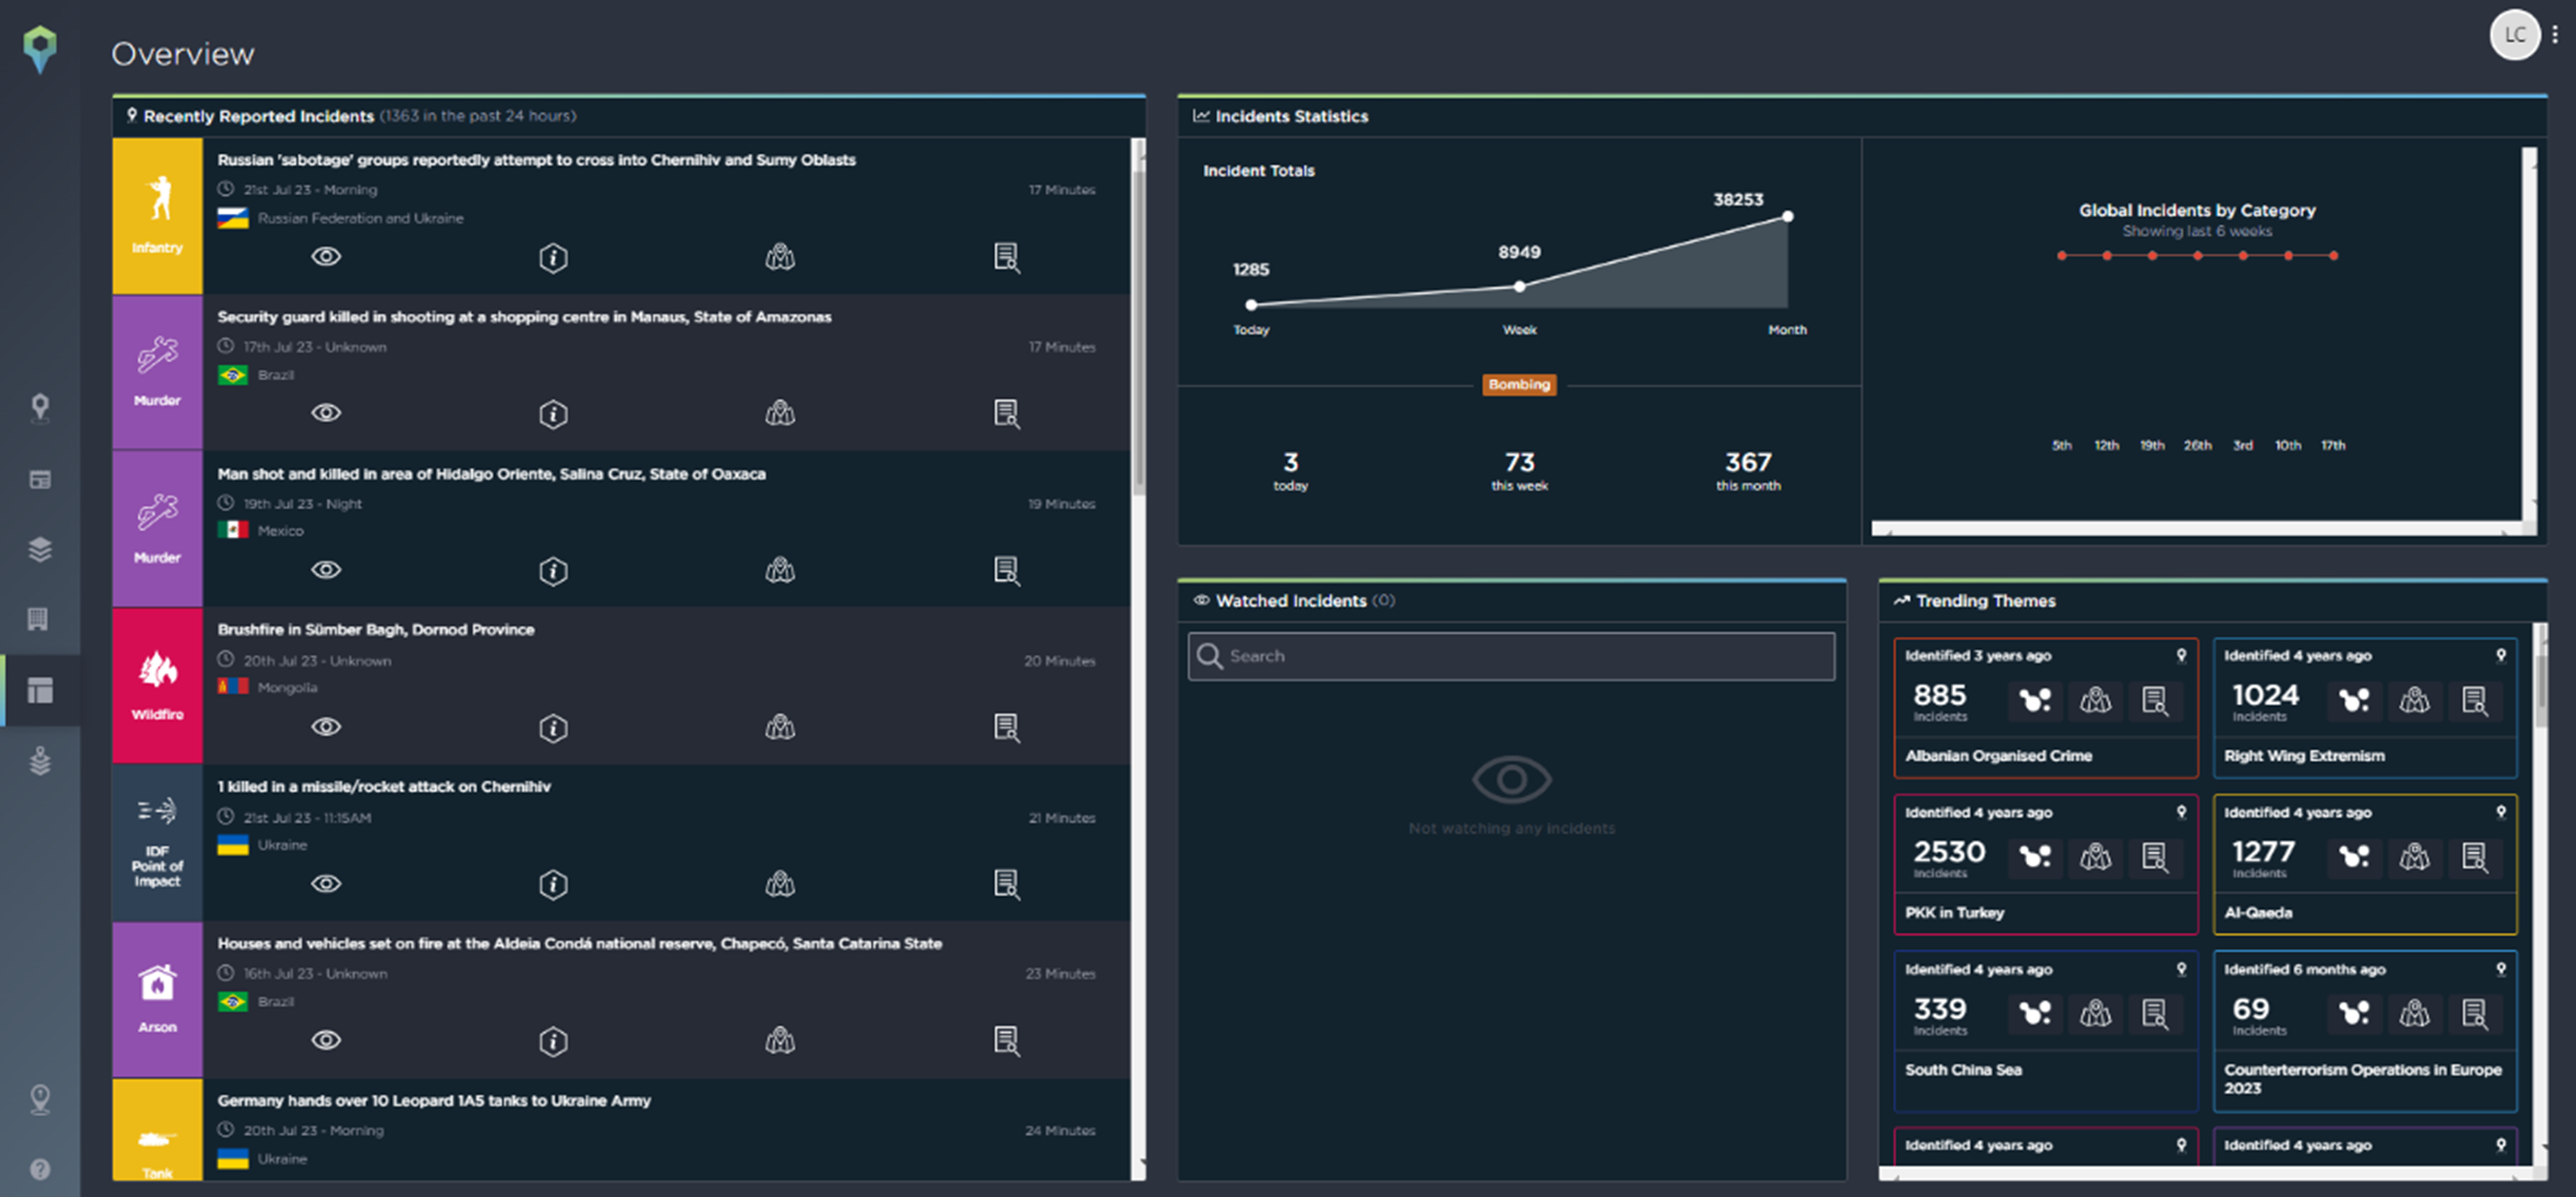Open 'Germany hands over 10 Leopard 1A5 tanks' incident
2576x1197 pixels.
[x=434, y=1100]
